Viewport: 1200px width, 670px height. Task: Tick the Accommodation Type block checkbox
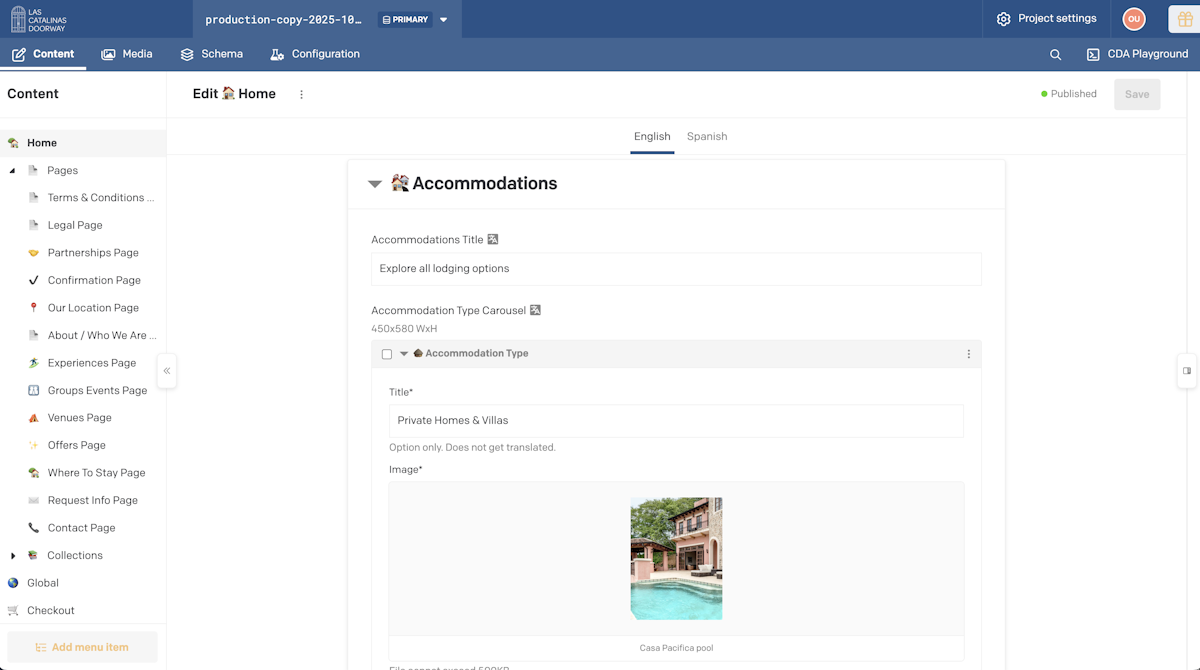pyautogui.click(x=387, y=354)
